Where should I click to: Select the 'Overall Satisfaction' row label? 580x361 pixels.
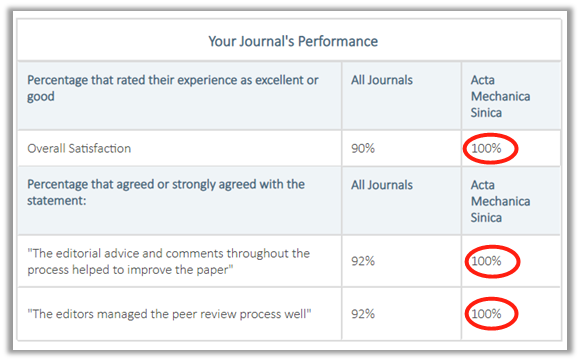pos(79,148)
